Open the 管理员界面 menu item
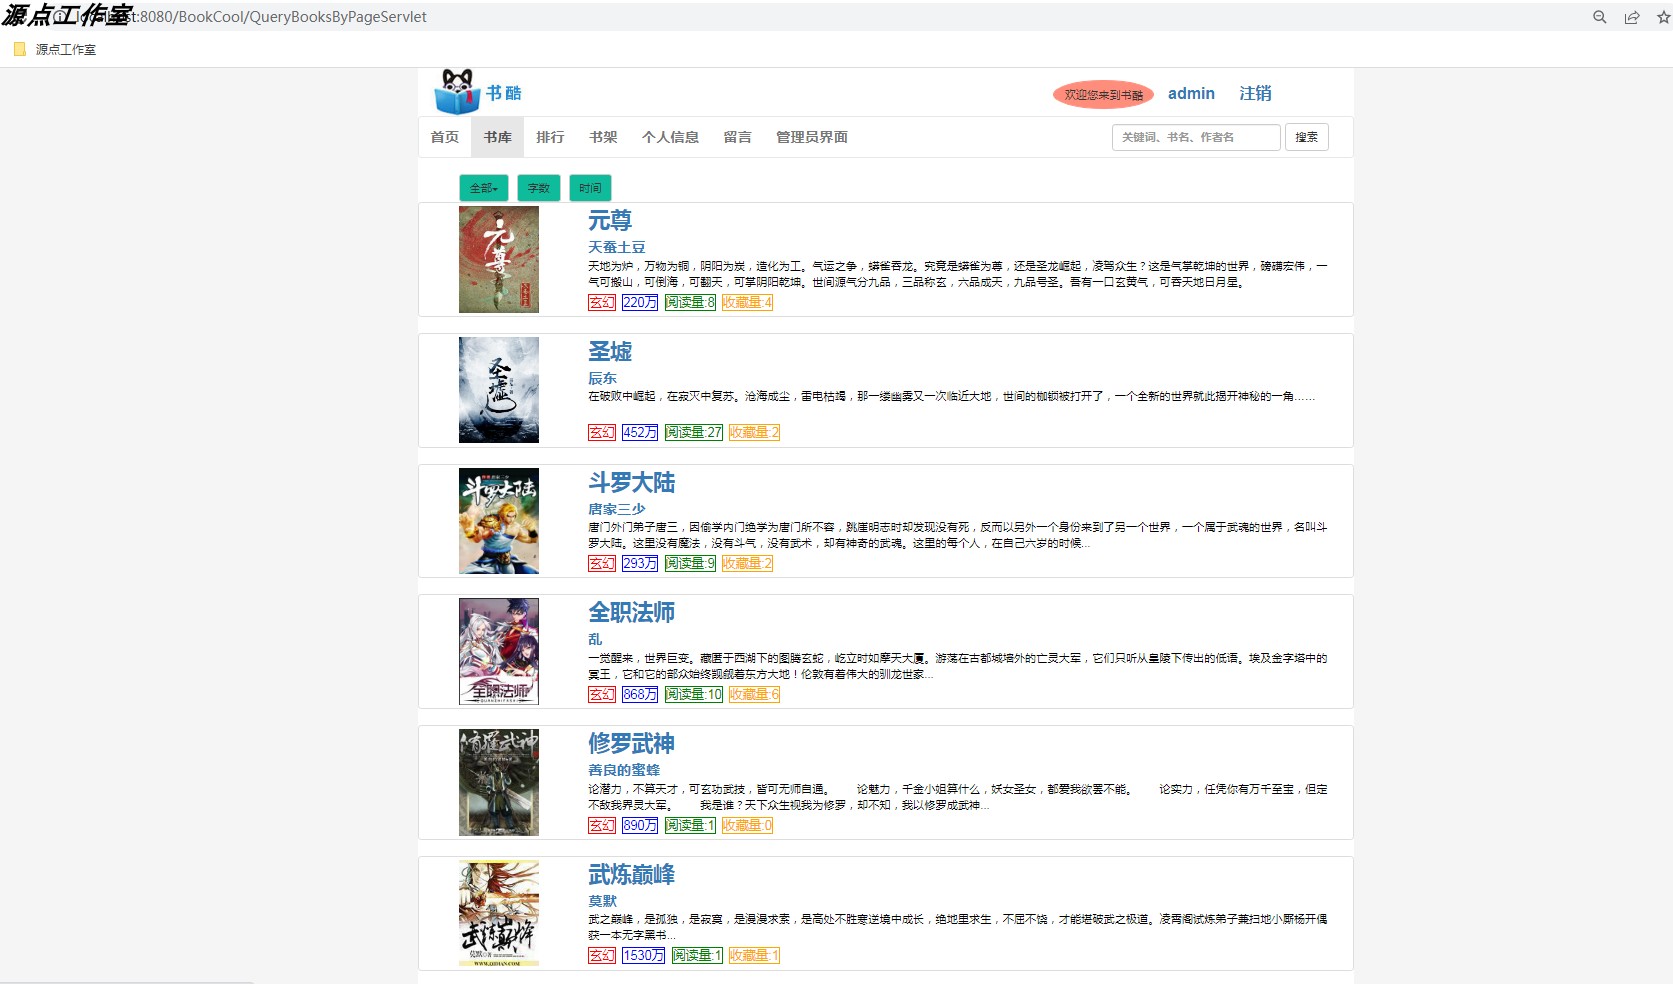Viewport: 1673px width, 984px height. [x=809, y=137]
